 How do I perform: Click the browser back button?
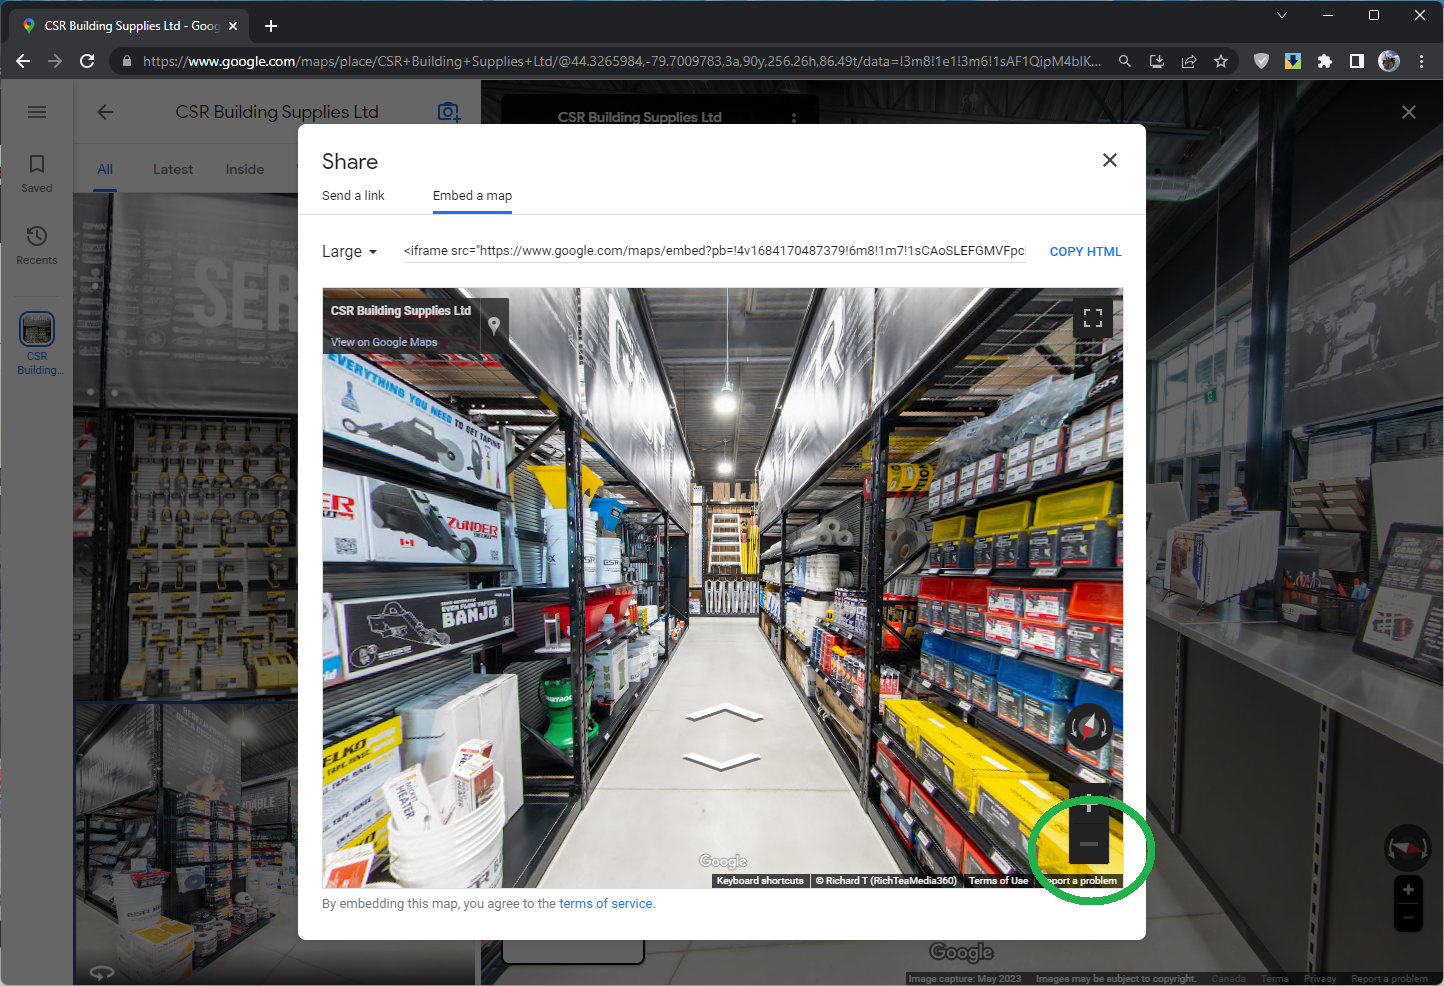tap(23, 61)
